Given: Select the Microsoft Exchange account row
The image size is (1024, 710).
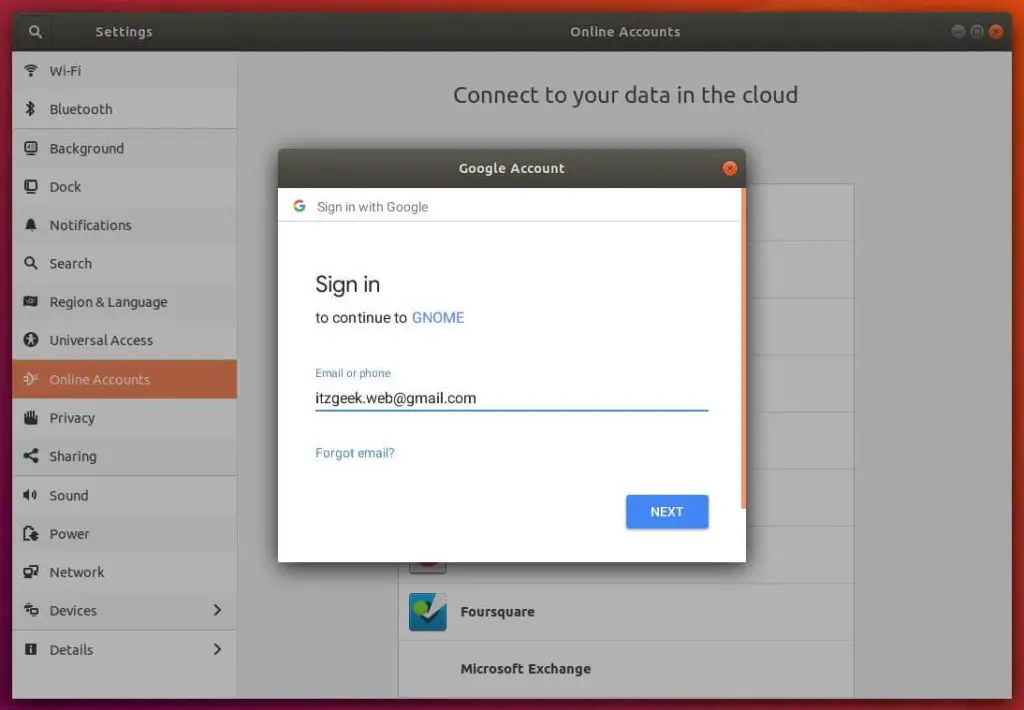Looking at the screenshot, I should coord(626,669).
